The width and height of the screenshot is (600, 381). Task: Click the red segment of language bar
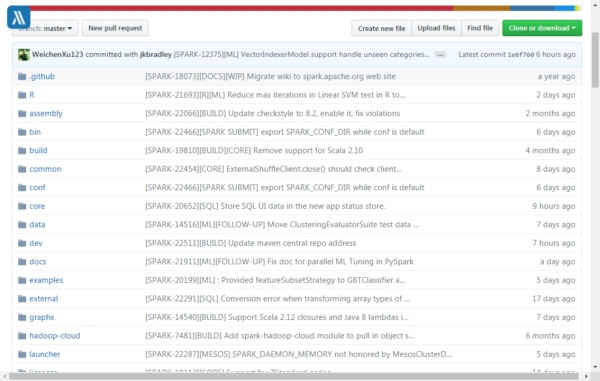(x=241, y=8)
